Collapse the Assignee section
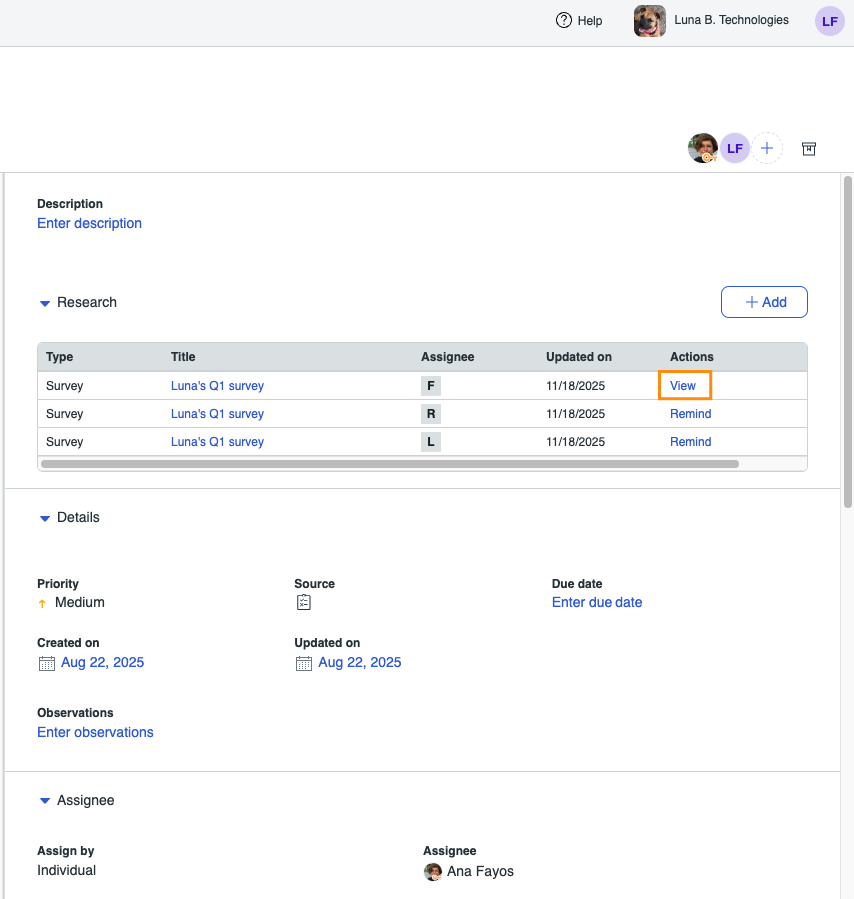 pos(45,801)
